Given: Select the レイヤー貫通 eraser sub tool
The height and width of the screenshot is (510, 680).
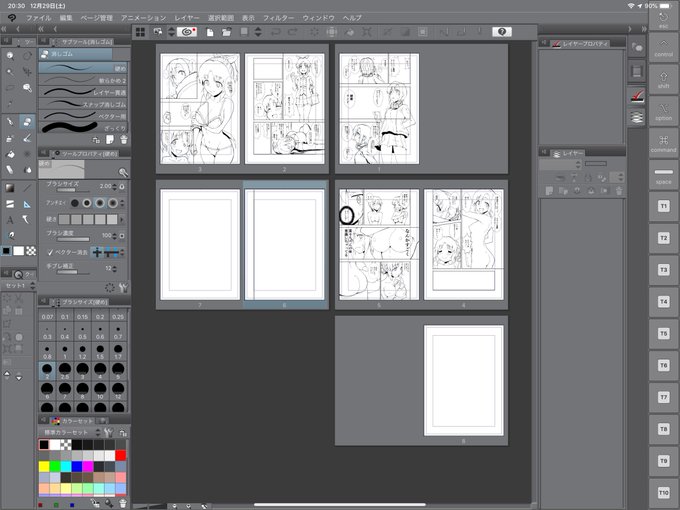Looking at the screenshot, I should pos(83,92).
